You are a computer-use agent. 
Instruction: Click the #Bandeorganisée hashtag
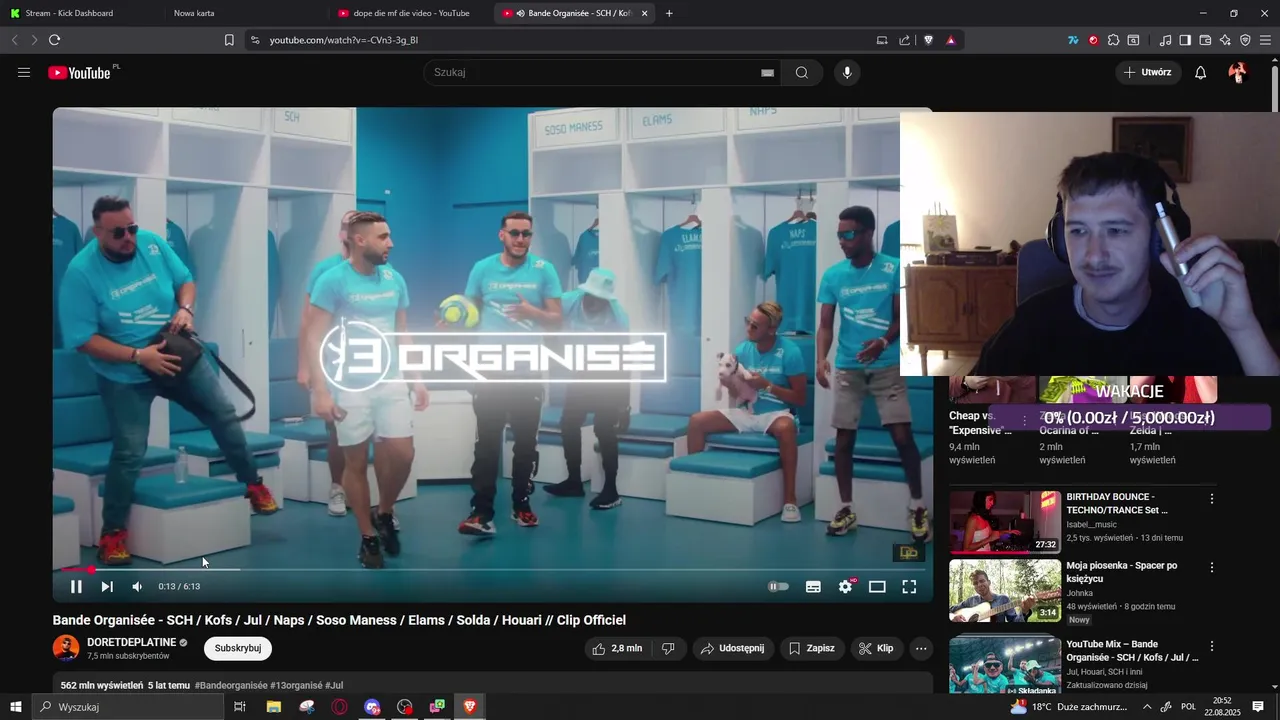click(x=231, y=686)
